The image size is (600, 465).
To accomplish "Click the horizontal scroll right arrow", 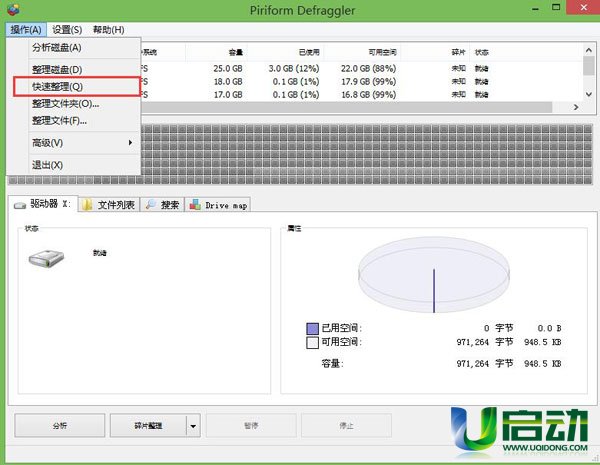I will (x=576, y=108).
